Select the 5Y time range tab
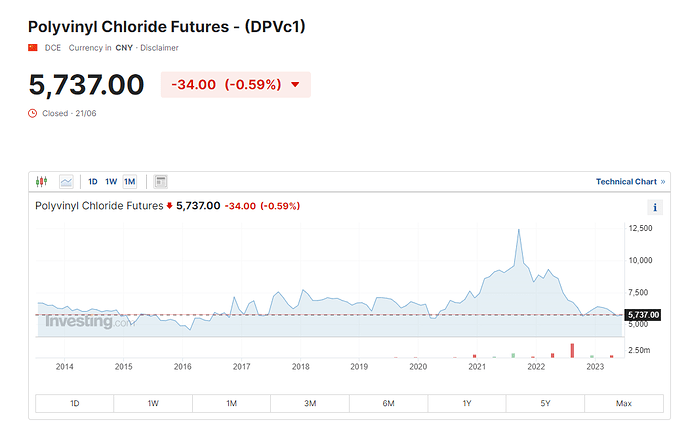Screen dimensions: 690x438 pyautogui.click(x=545, y=403)
